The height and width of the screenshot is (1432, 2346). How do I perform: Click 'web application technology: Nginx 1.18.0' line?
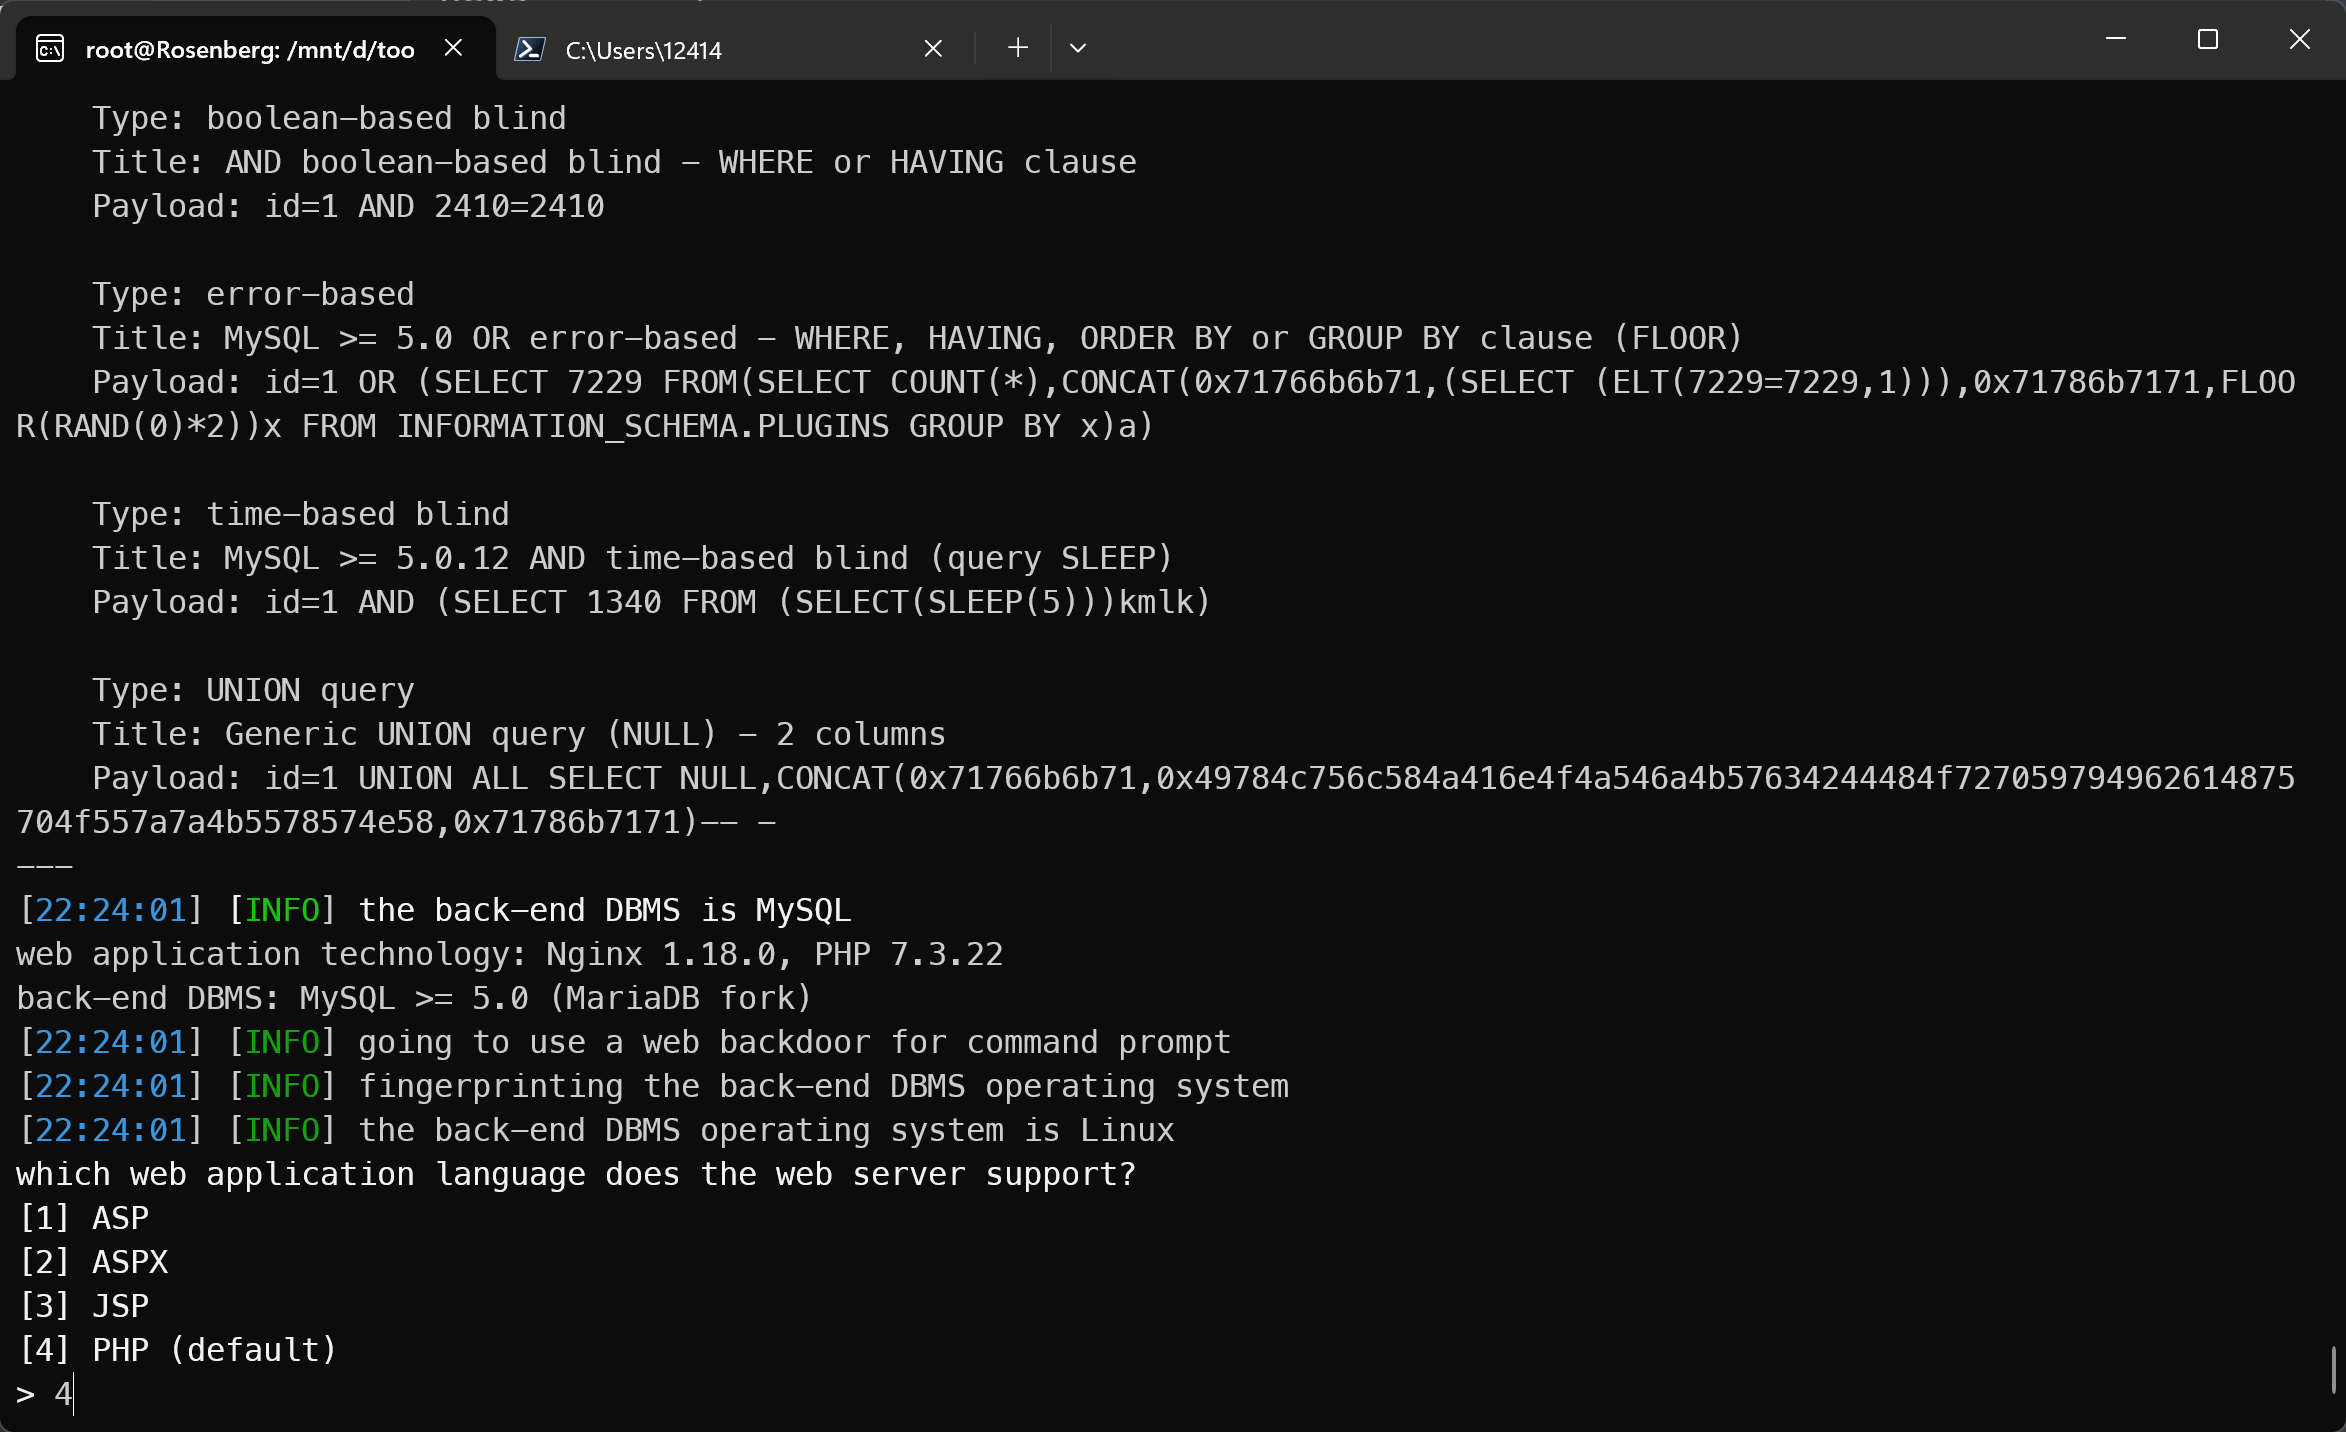[510, 953]
